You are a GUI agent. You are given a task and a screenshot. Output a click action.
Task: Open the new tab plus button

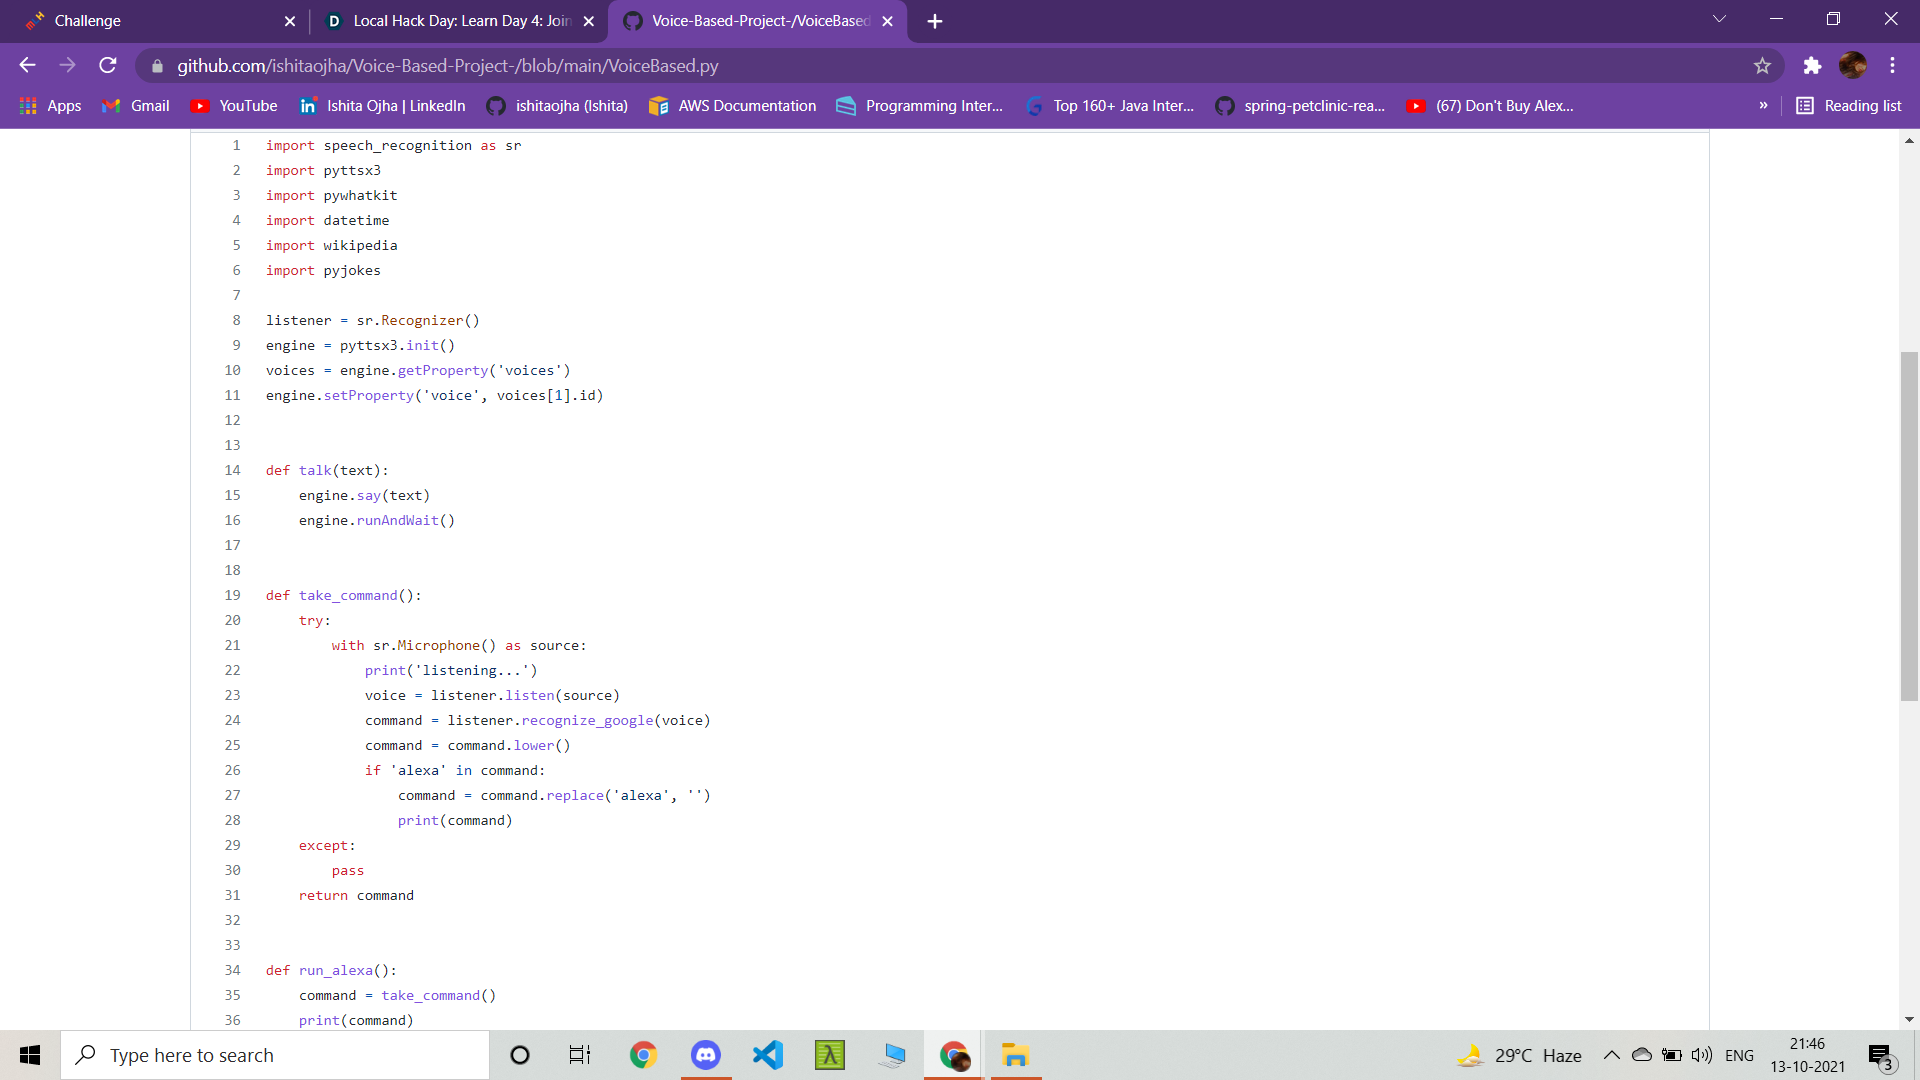click(x=935, y=21)
